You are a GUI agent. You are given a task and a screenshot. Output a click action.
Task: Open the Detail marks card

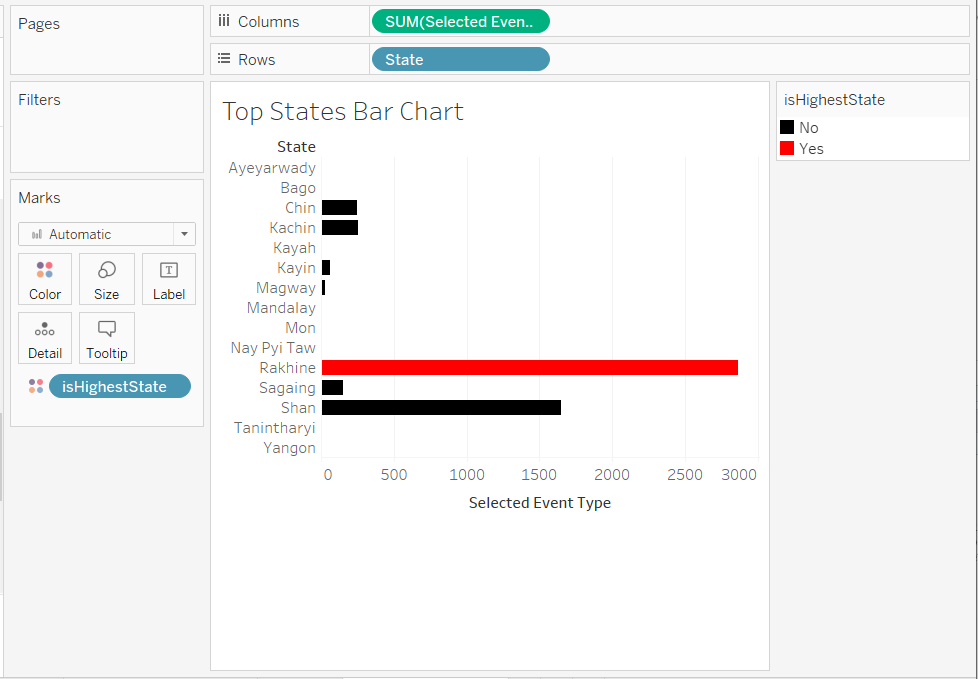tap(45, 338)
